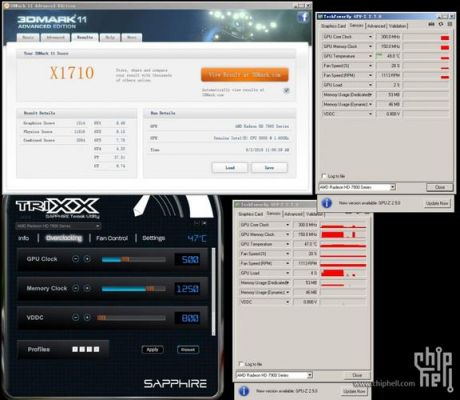460x400 pixels.
Task: Open the Advanced tab in the upper GPU-Z window
Action: point(376,26)
